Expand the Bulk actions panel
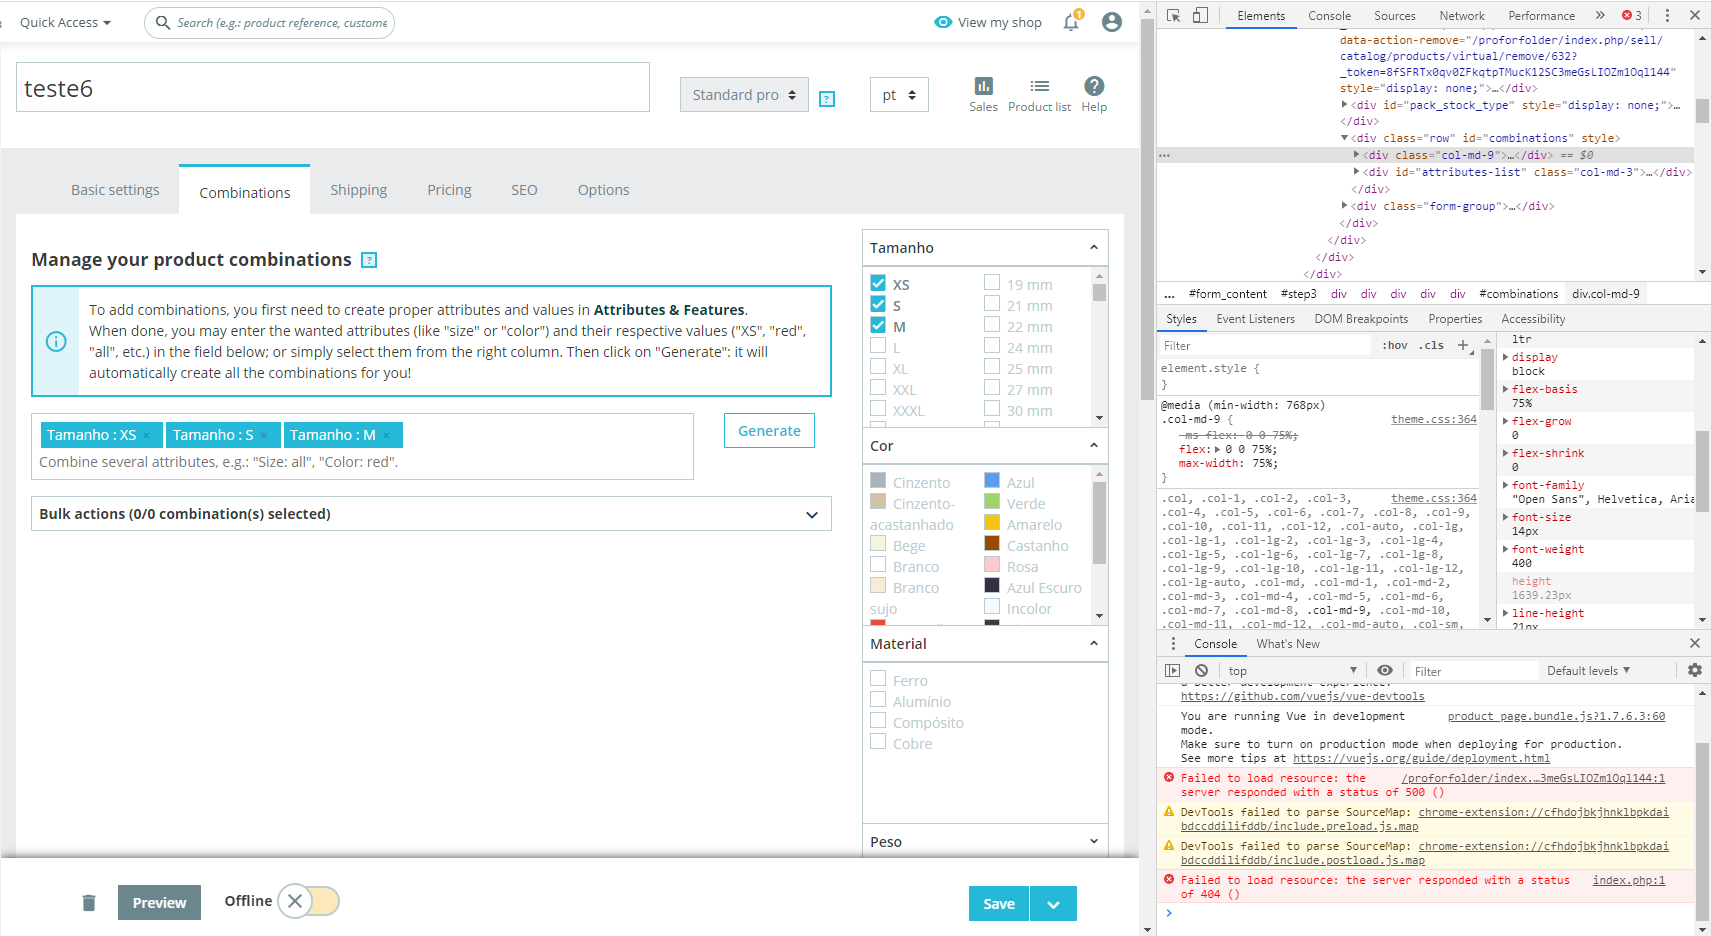 tap(431, 514)
